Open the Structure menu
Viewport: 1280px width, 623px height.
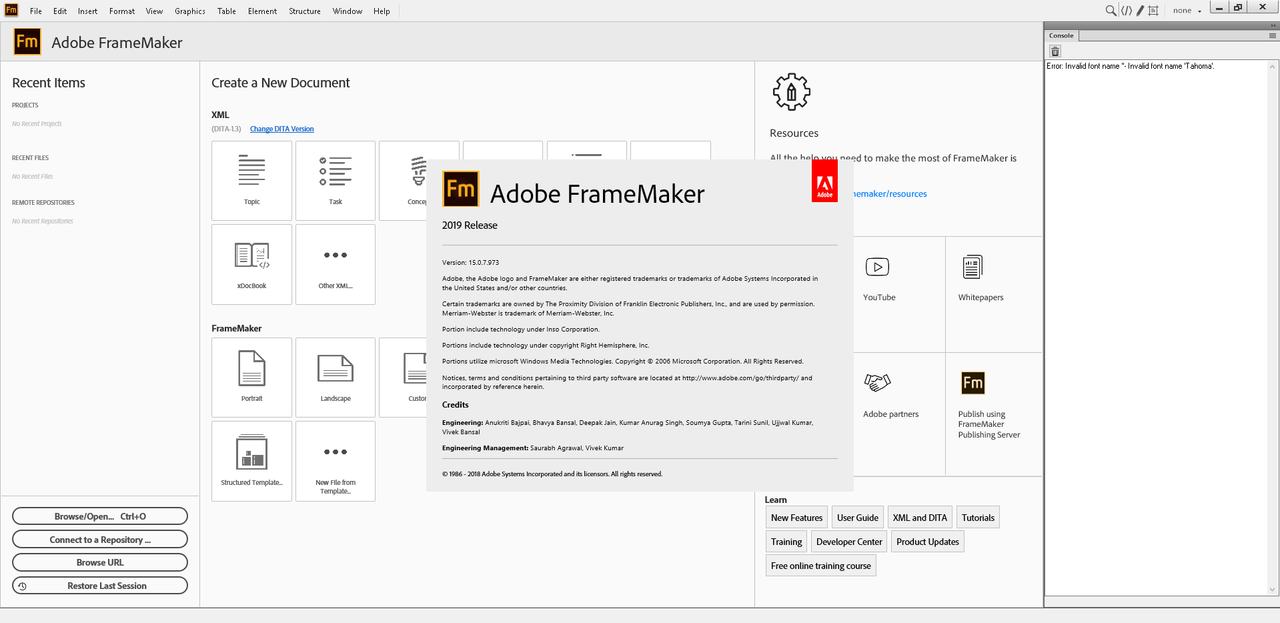305,11
